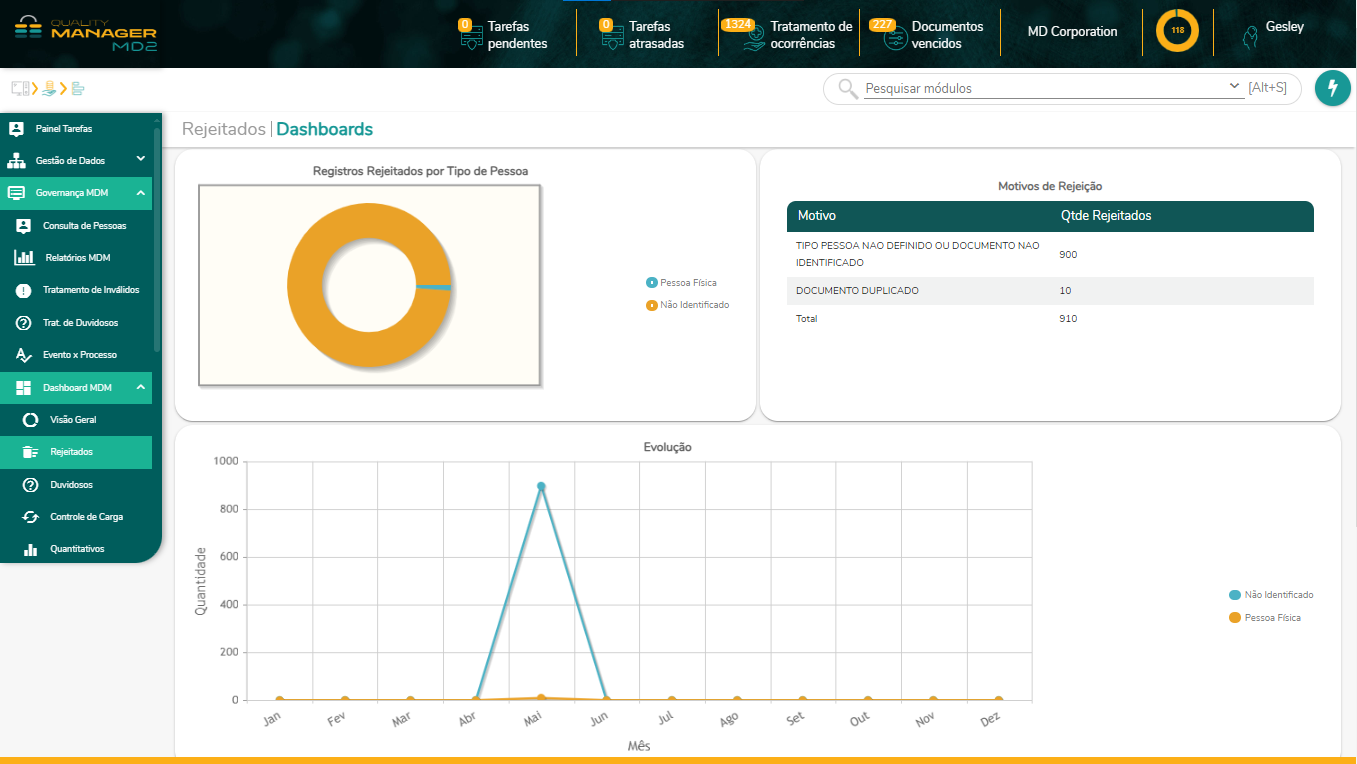Click the Motivos de Rejeição title

coord(1050,186)
